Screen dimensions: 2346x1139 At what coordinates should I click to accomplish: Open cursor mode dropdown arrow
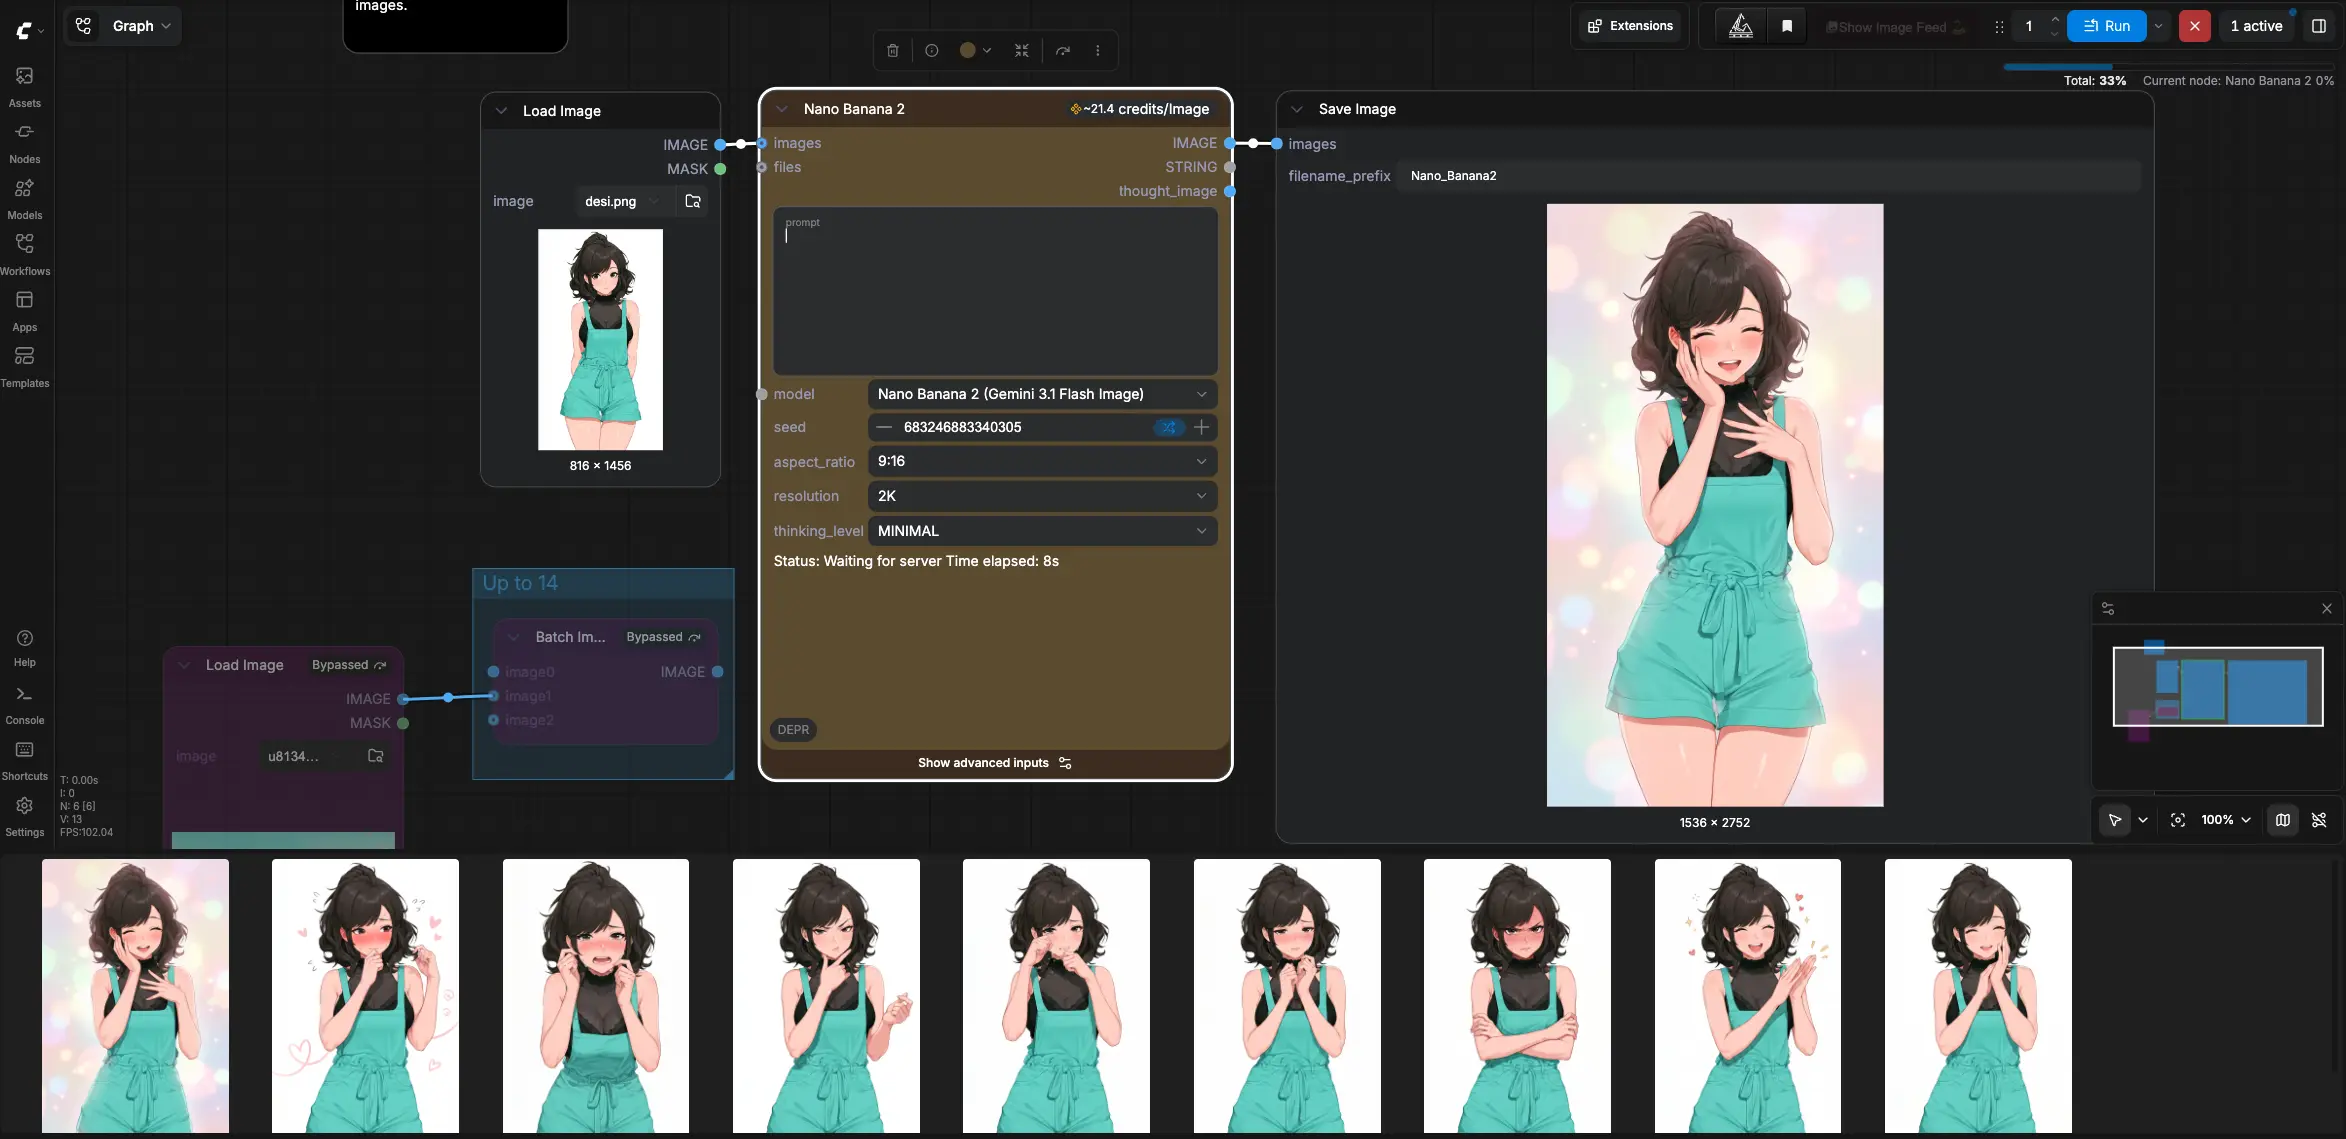[x=2143, y=820]
